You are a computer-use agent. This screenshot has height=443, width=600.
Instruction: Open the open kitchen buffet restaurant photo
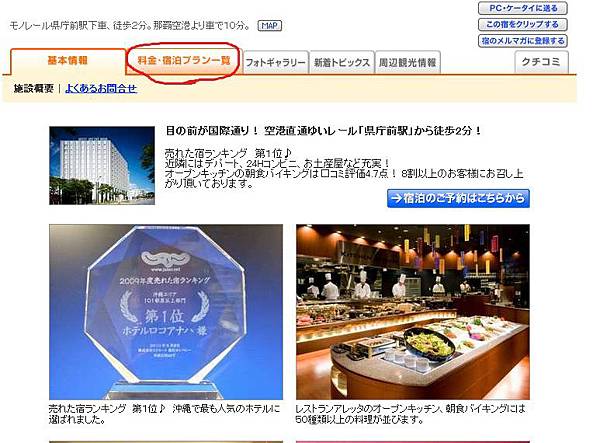click(x=413, y=312)
